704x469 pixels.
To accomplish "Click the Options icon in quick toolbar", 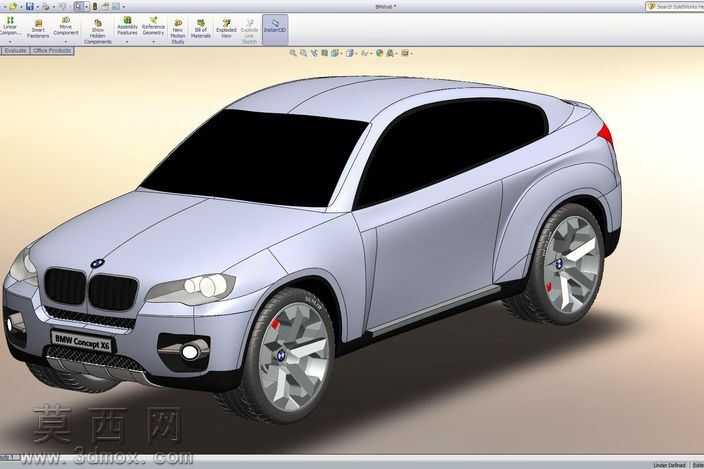I will coord(116,6).
